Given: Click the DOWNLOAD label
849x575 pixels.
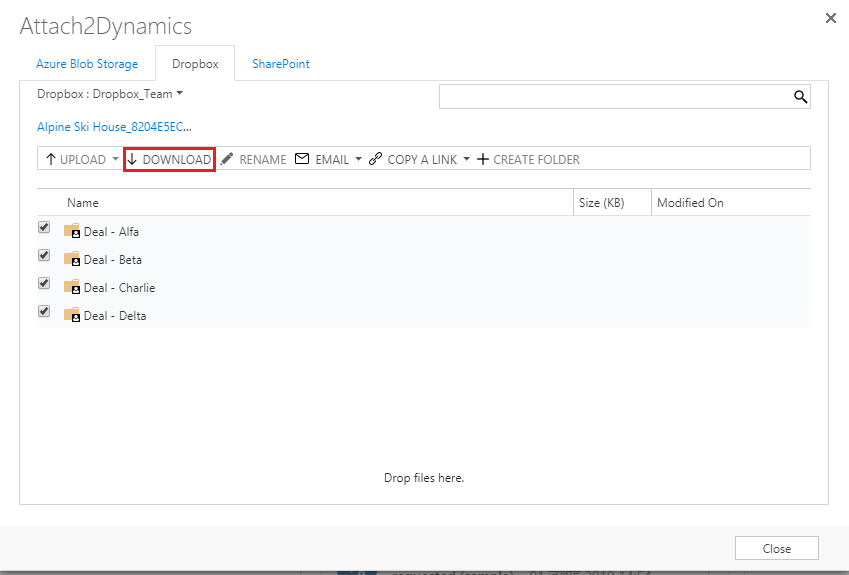Looking at the screenshot, I should point(177,160).
